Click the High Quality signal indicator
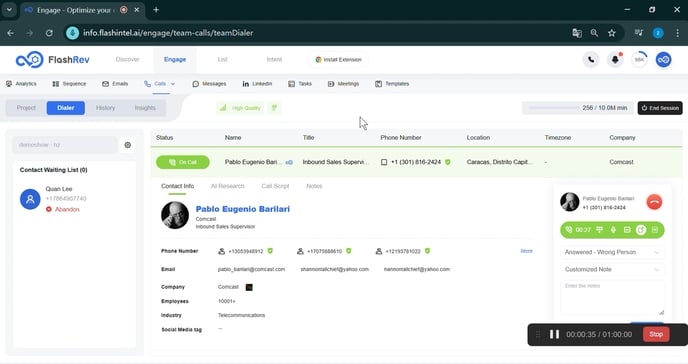The height and width of the screenshot is (364, 688). (x=240, y=108)
